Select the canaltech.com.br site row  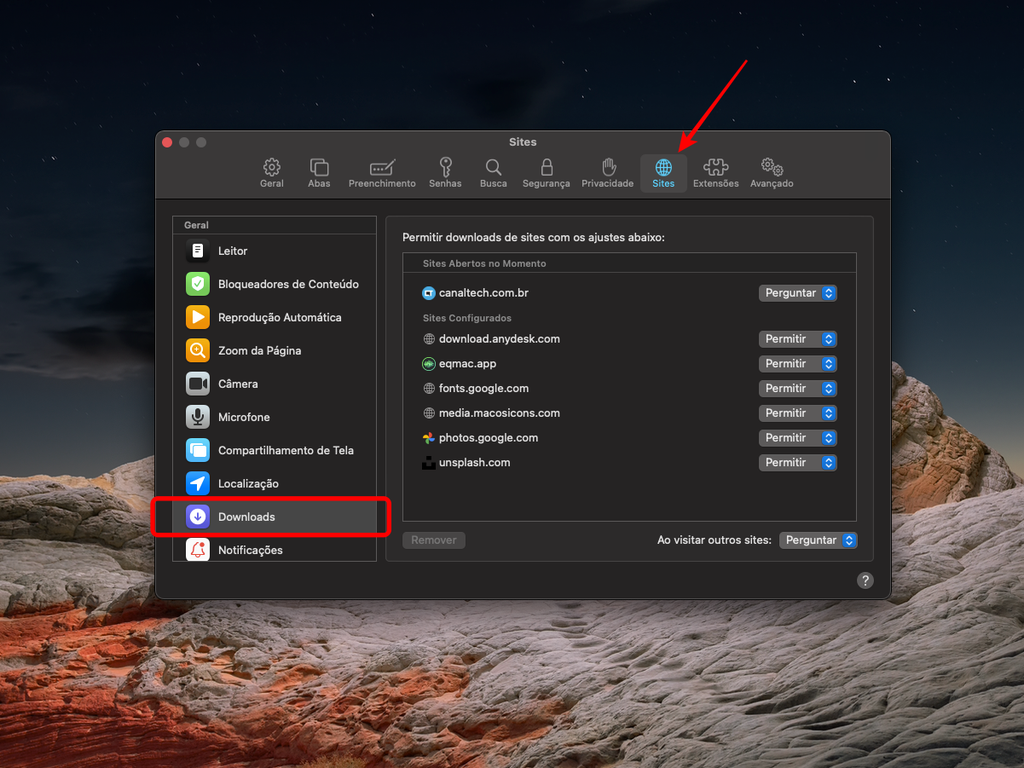click(x=630, y=293)
